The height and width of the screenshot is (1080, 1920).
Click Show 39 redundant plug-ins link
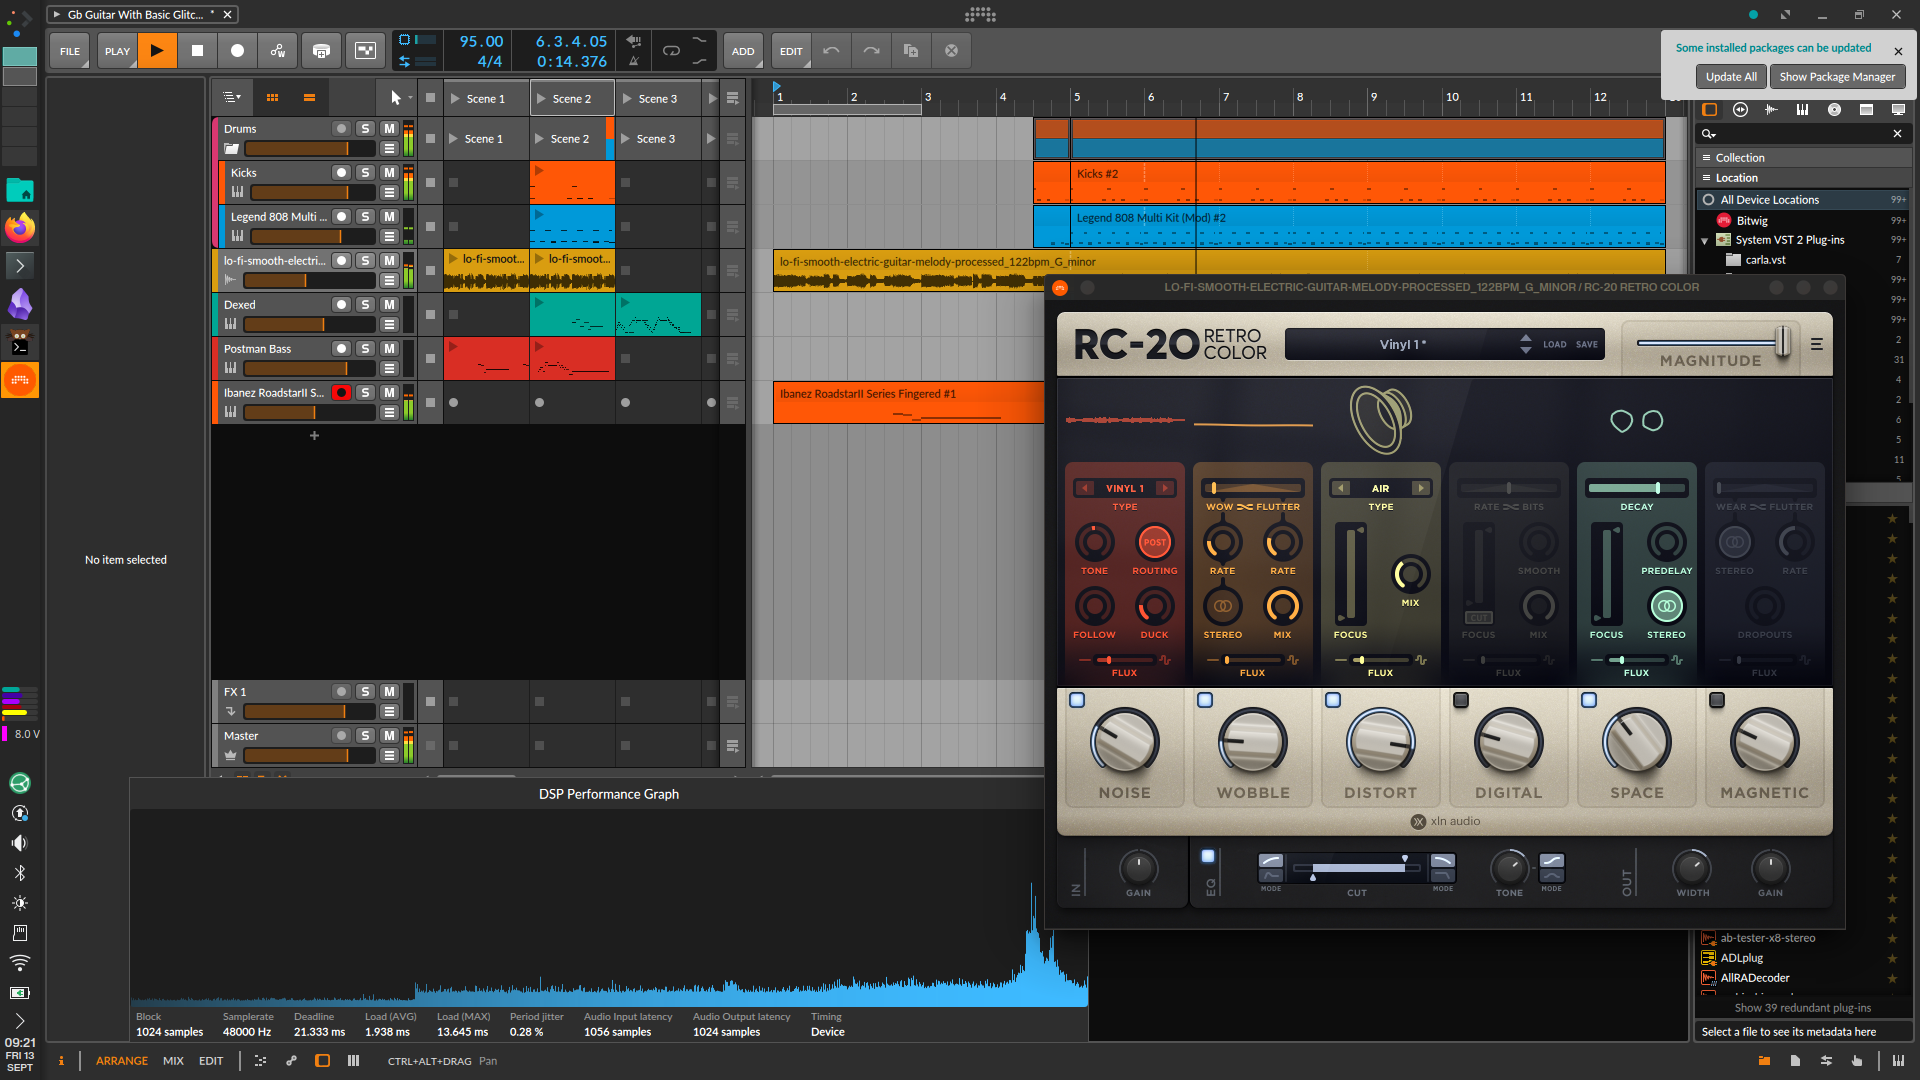point(1802,1008)
